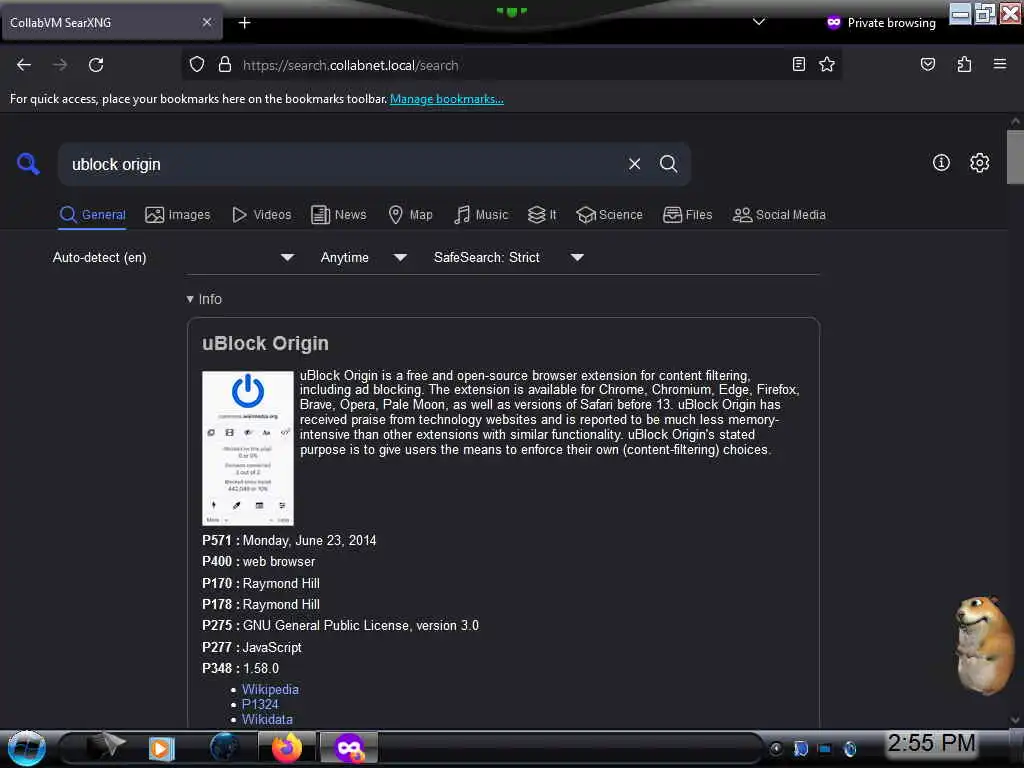Screen dimensions: 1024x768
Task: Open the Auto-detect (en) language dropdown
Action: [x=173, y=257]
